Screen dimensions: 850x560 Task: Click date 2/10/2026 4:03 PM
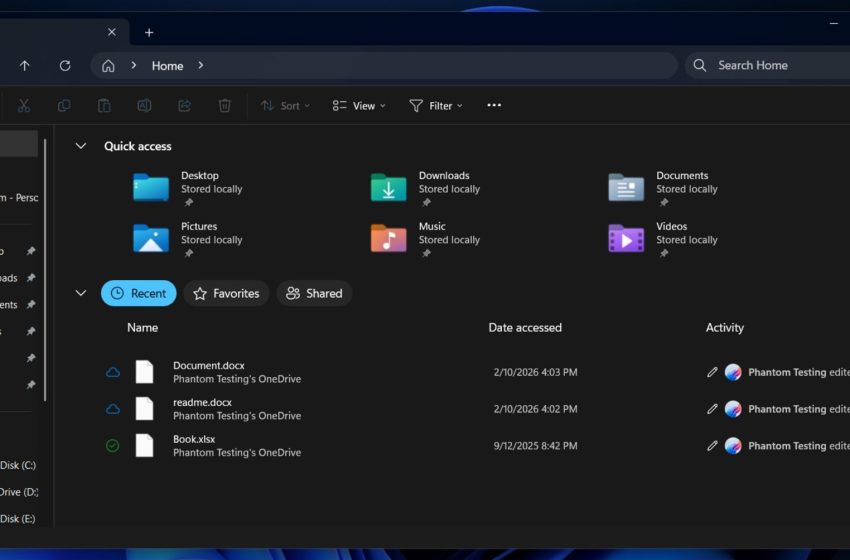pos(535,372)
